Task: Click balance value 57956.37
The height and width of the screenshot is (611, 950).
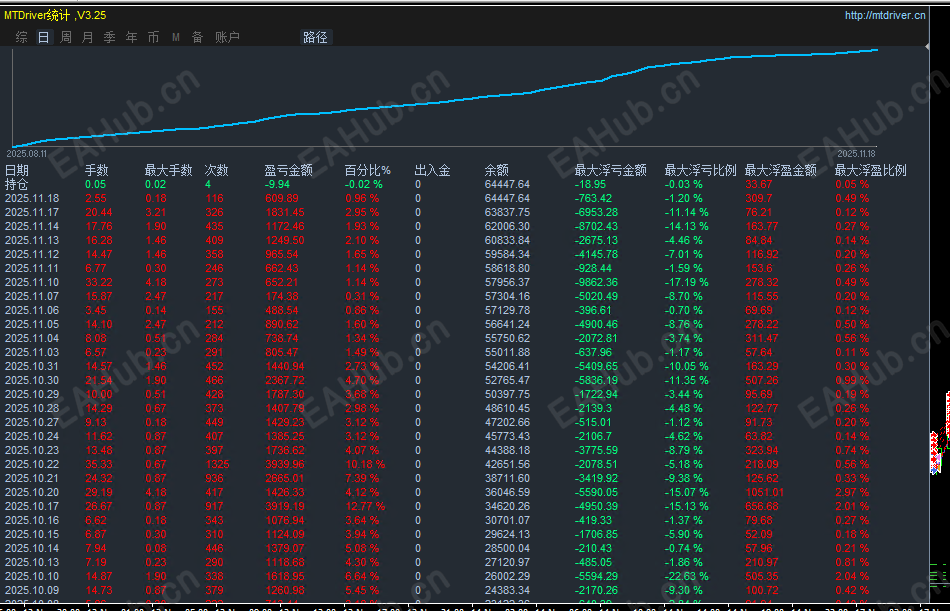Action: tap(507, 282)
